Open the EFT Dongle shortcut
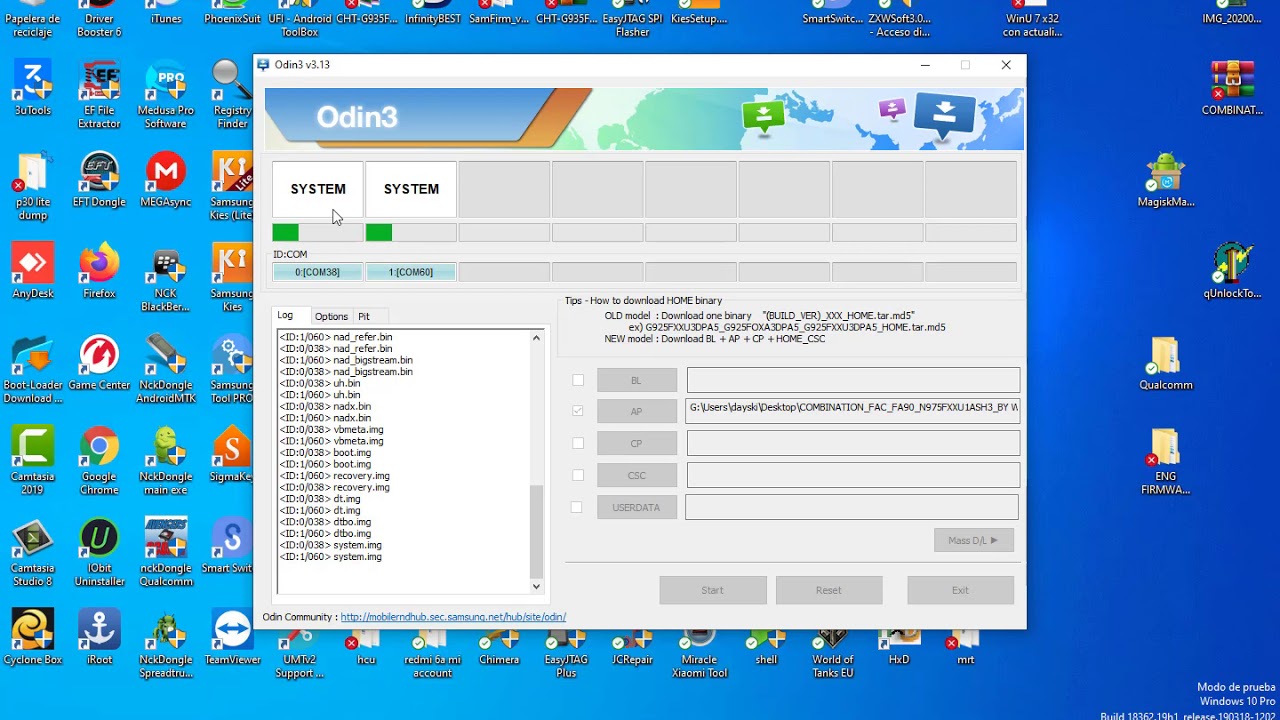Viewport: 1280px width, 720px height. point(99,180)
